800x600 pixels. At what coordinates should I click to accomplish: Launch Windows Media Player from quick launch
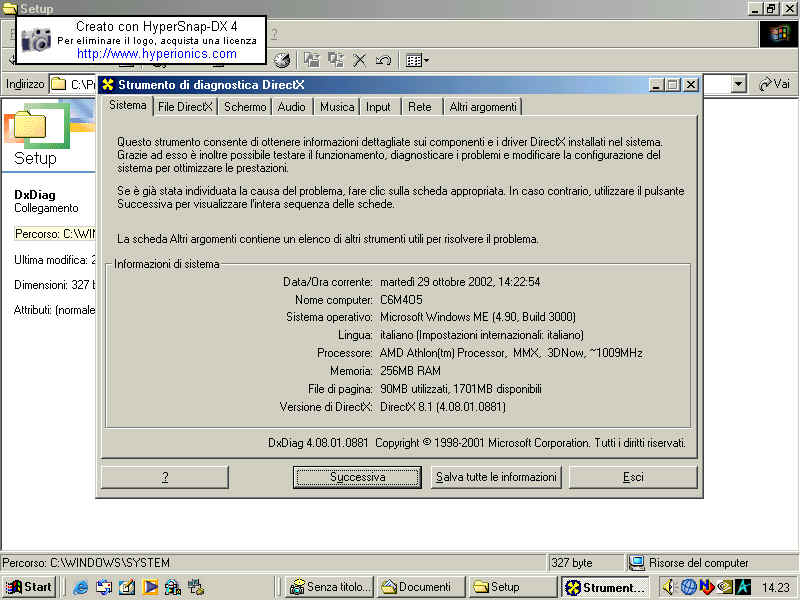150,587
